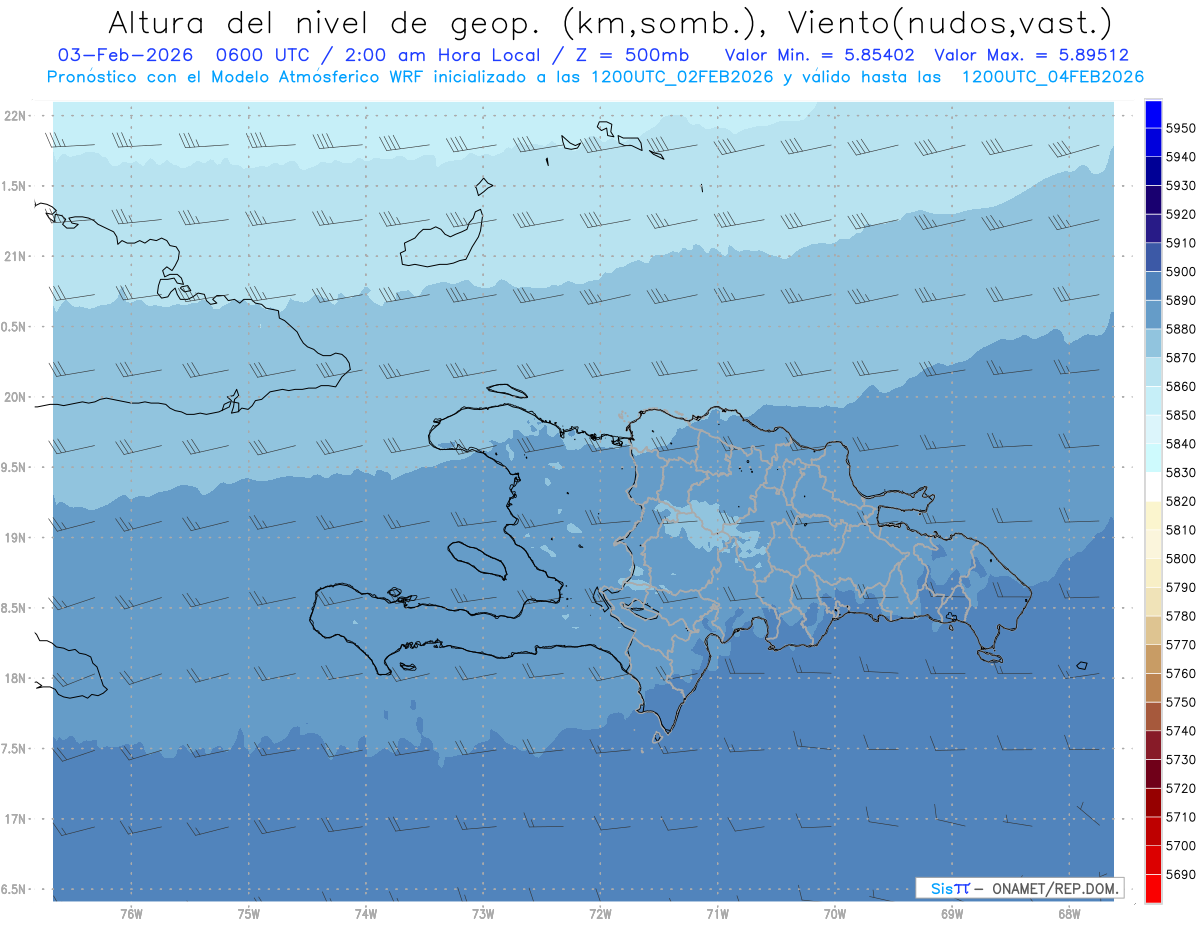This screenshot has height=927, width=1200.
Task: Click the 21N latitude label
Action: [x=14, y=256]
